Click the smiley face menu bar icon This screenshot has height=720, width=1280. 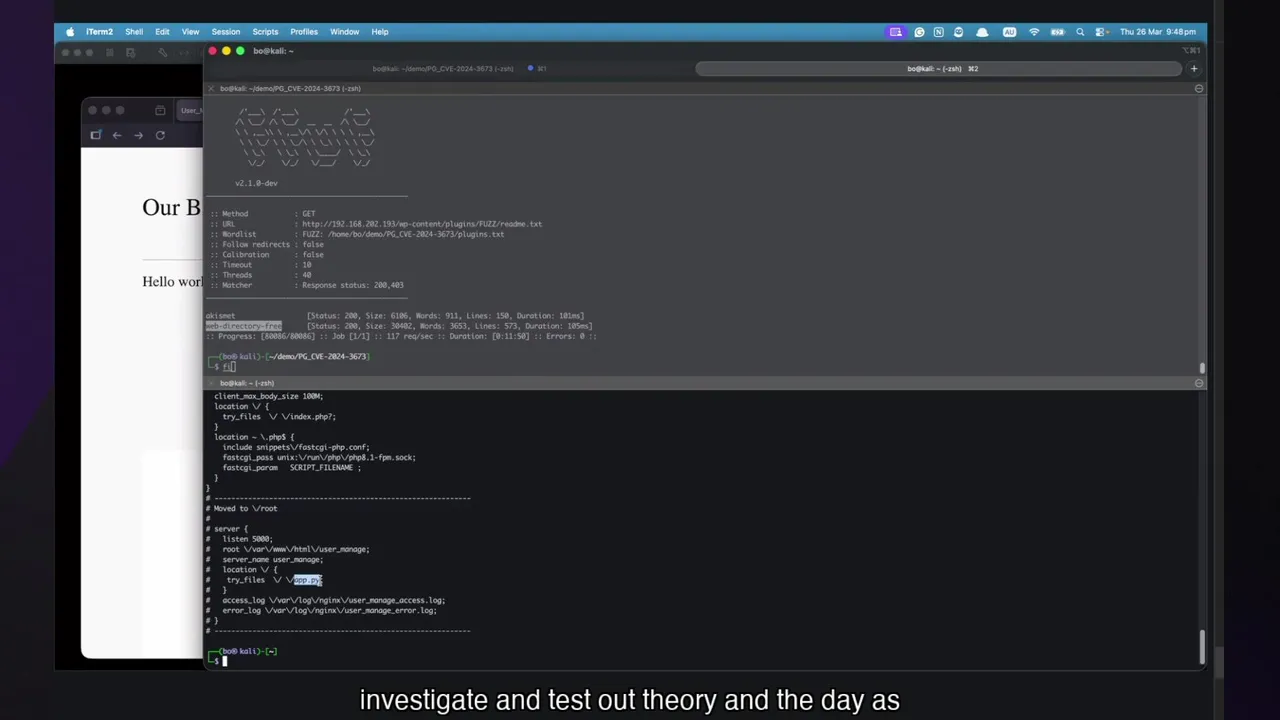coord(958,32)
